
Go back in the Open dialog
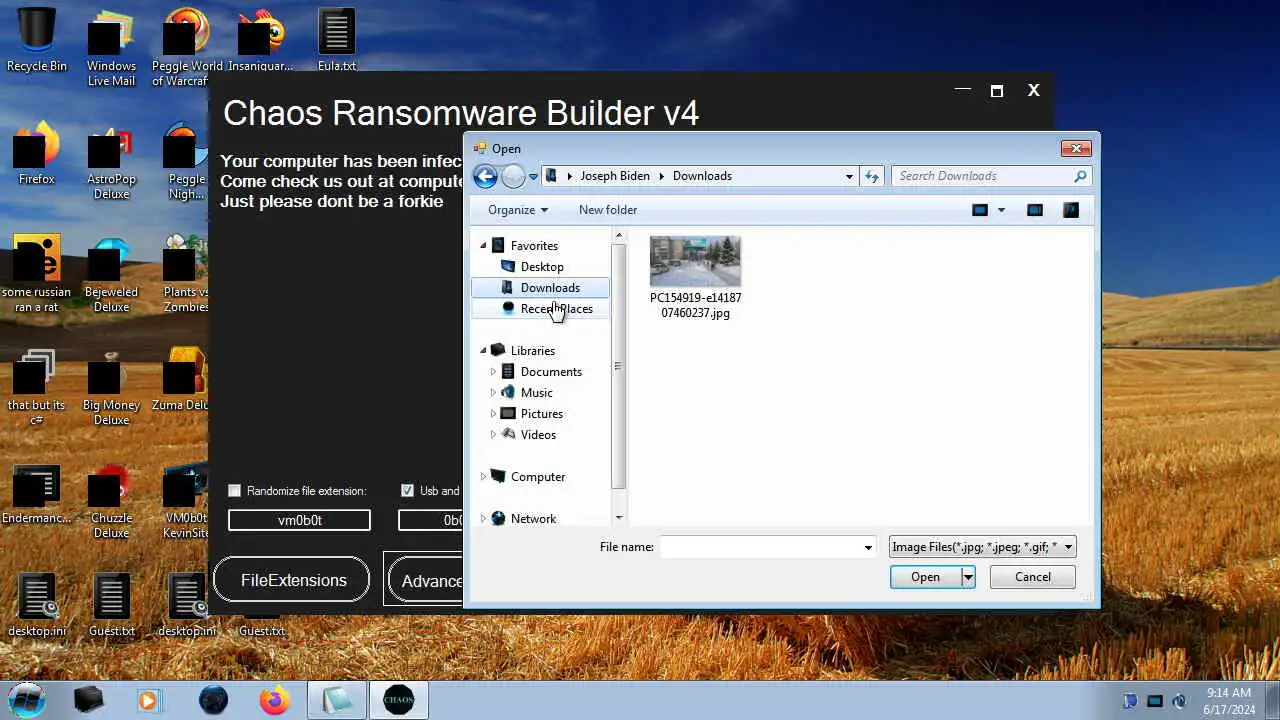485,176
